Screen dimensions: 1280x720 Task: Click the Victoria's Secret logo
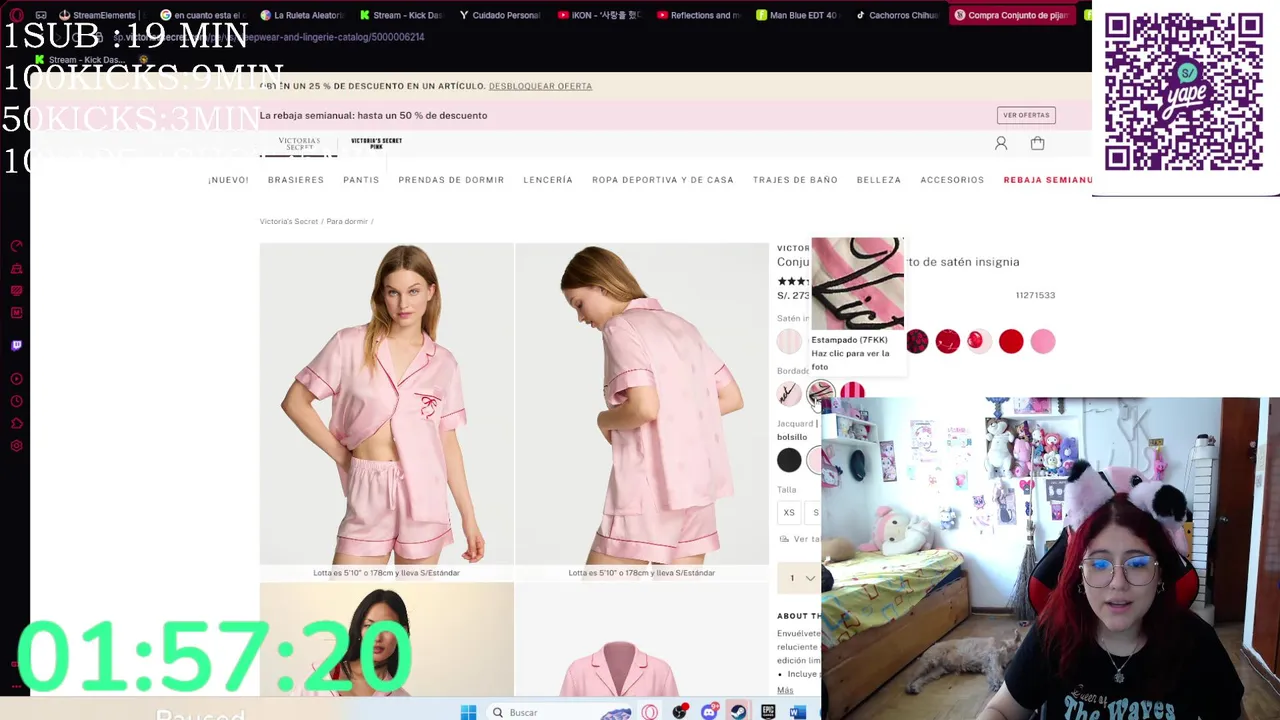coord(299,144)
